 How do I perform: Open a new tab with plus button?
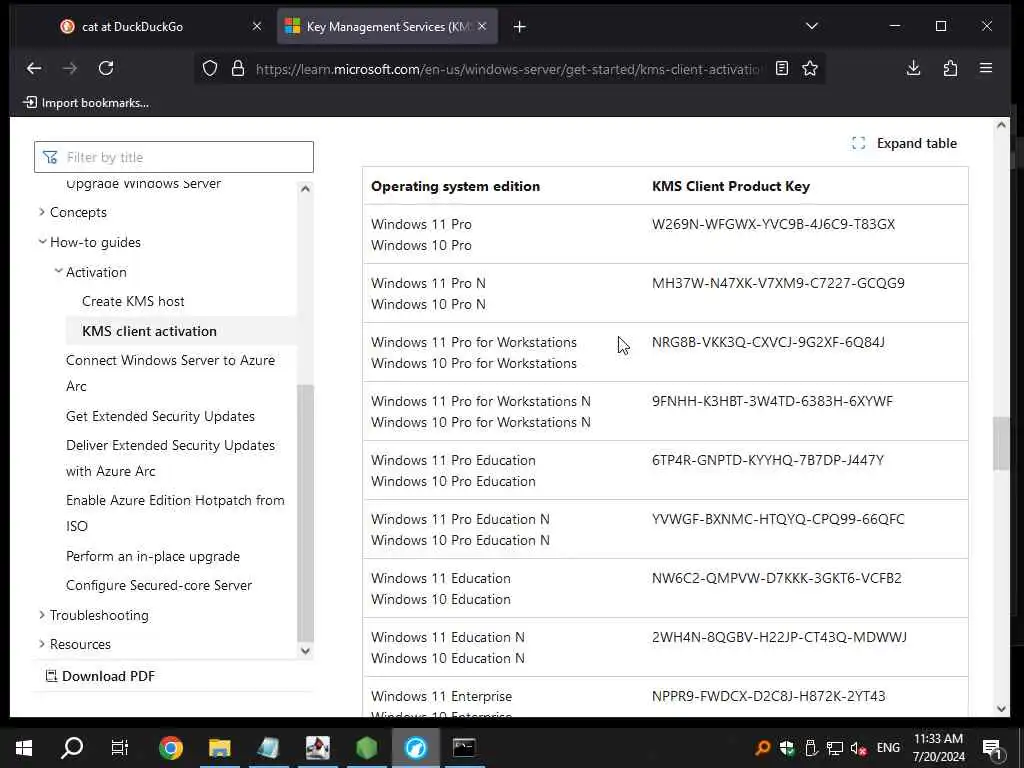tap(519, 27)
